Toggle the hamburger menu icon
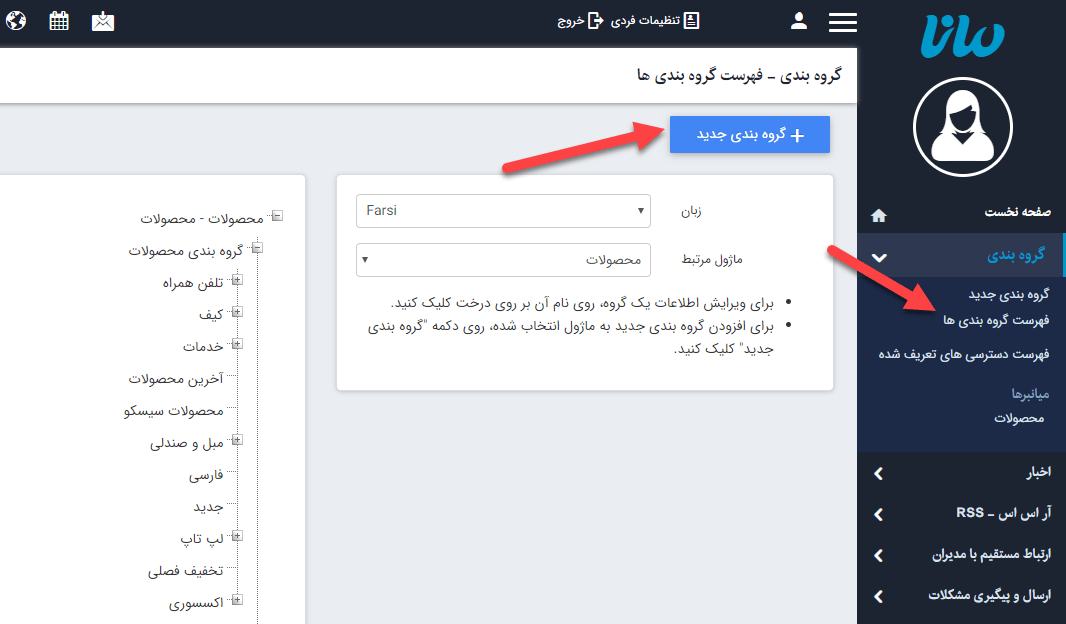 [843, 21]
